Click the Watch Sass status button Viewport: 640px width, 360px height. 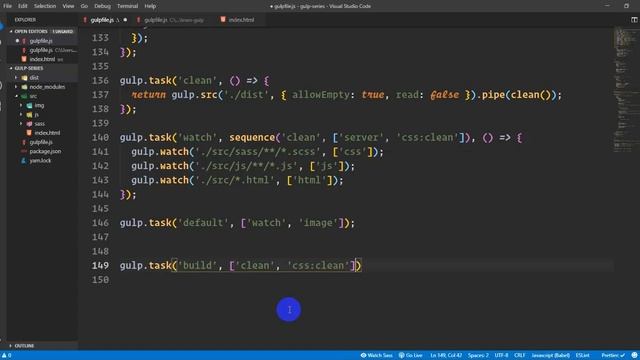coord(376,356)
